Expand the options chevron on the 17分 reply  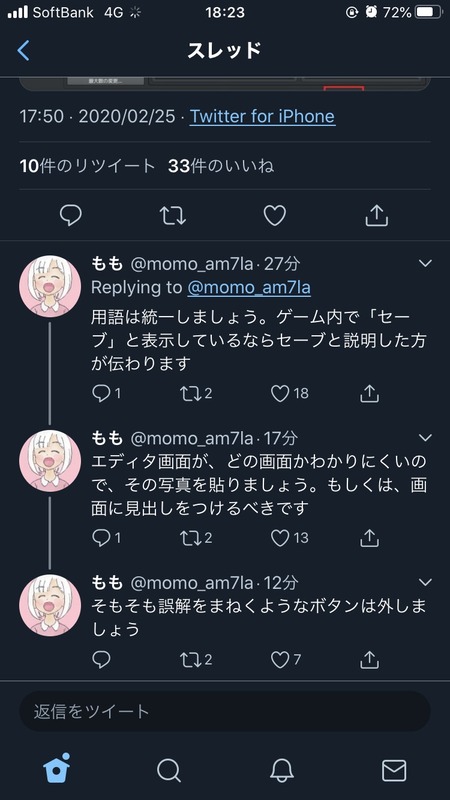(x=424, y=438)
